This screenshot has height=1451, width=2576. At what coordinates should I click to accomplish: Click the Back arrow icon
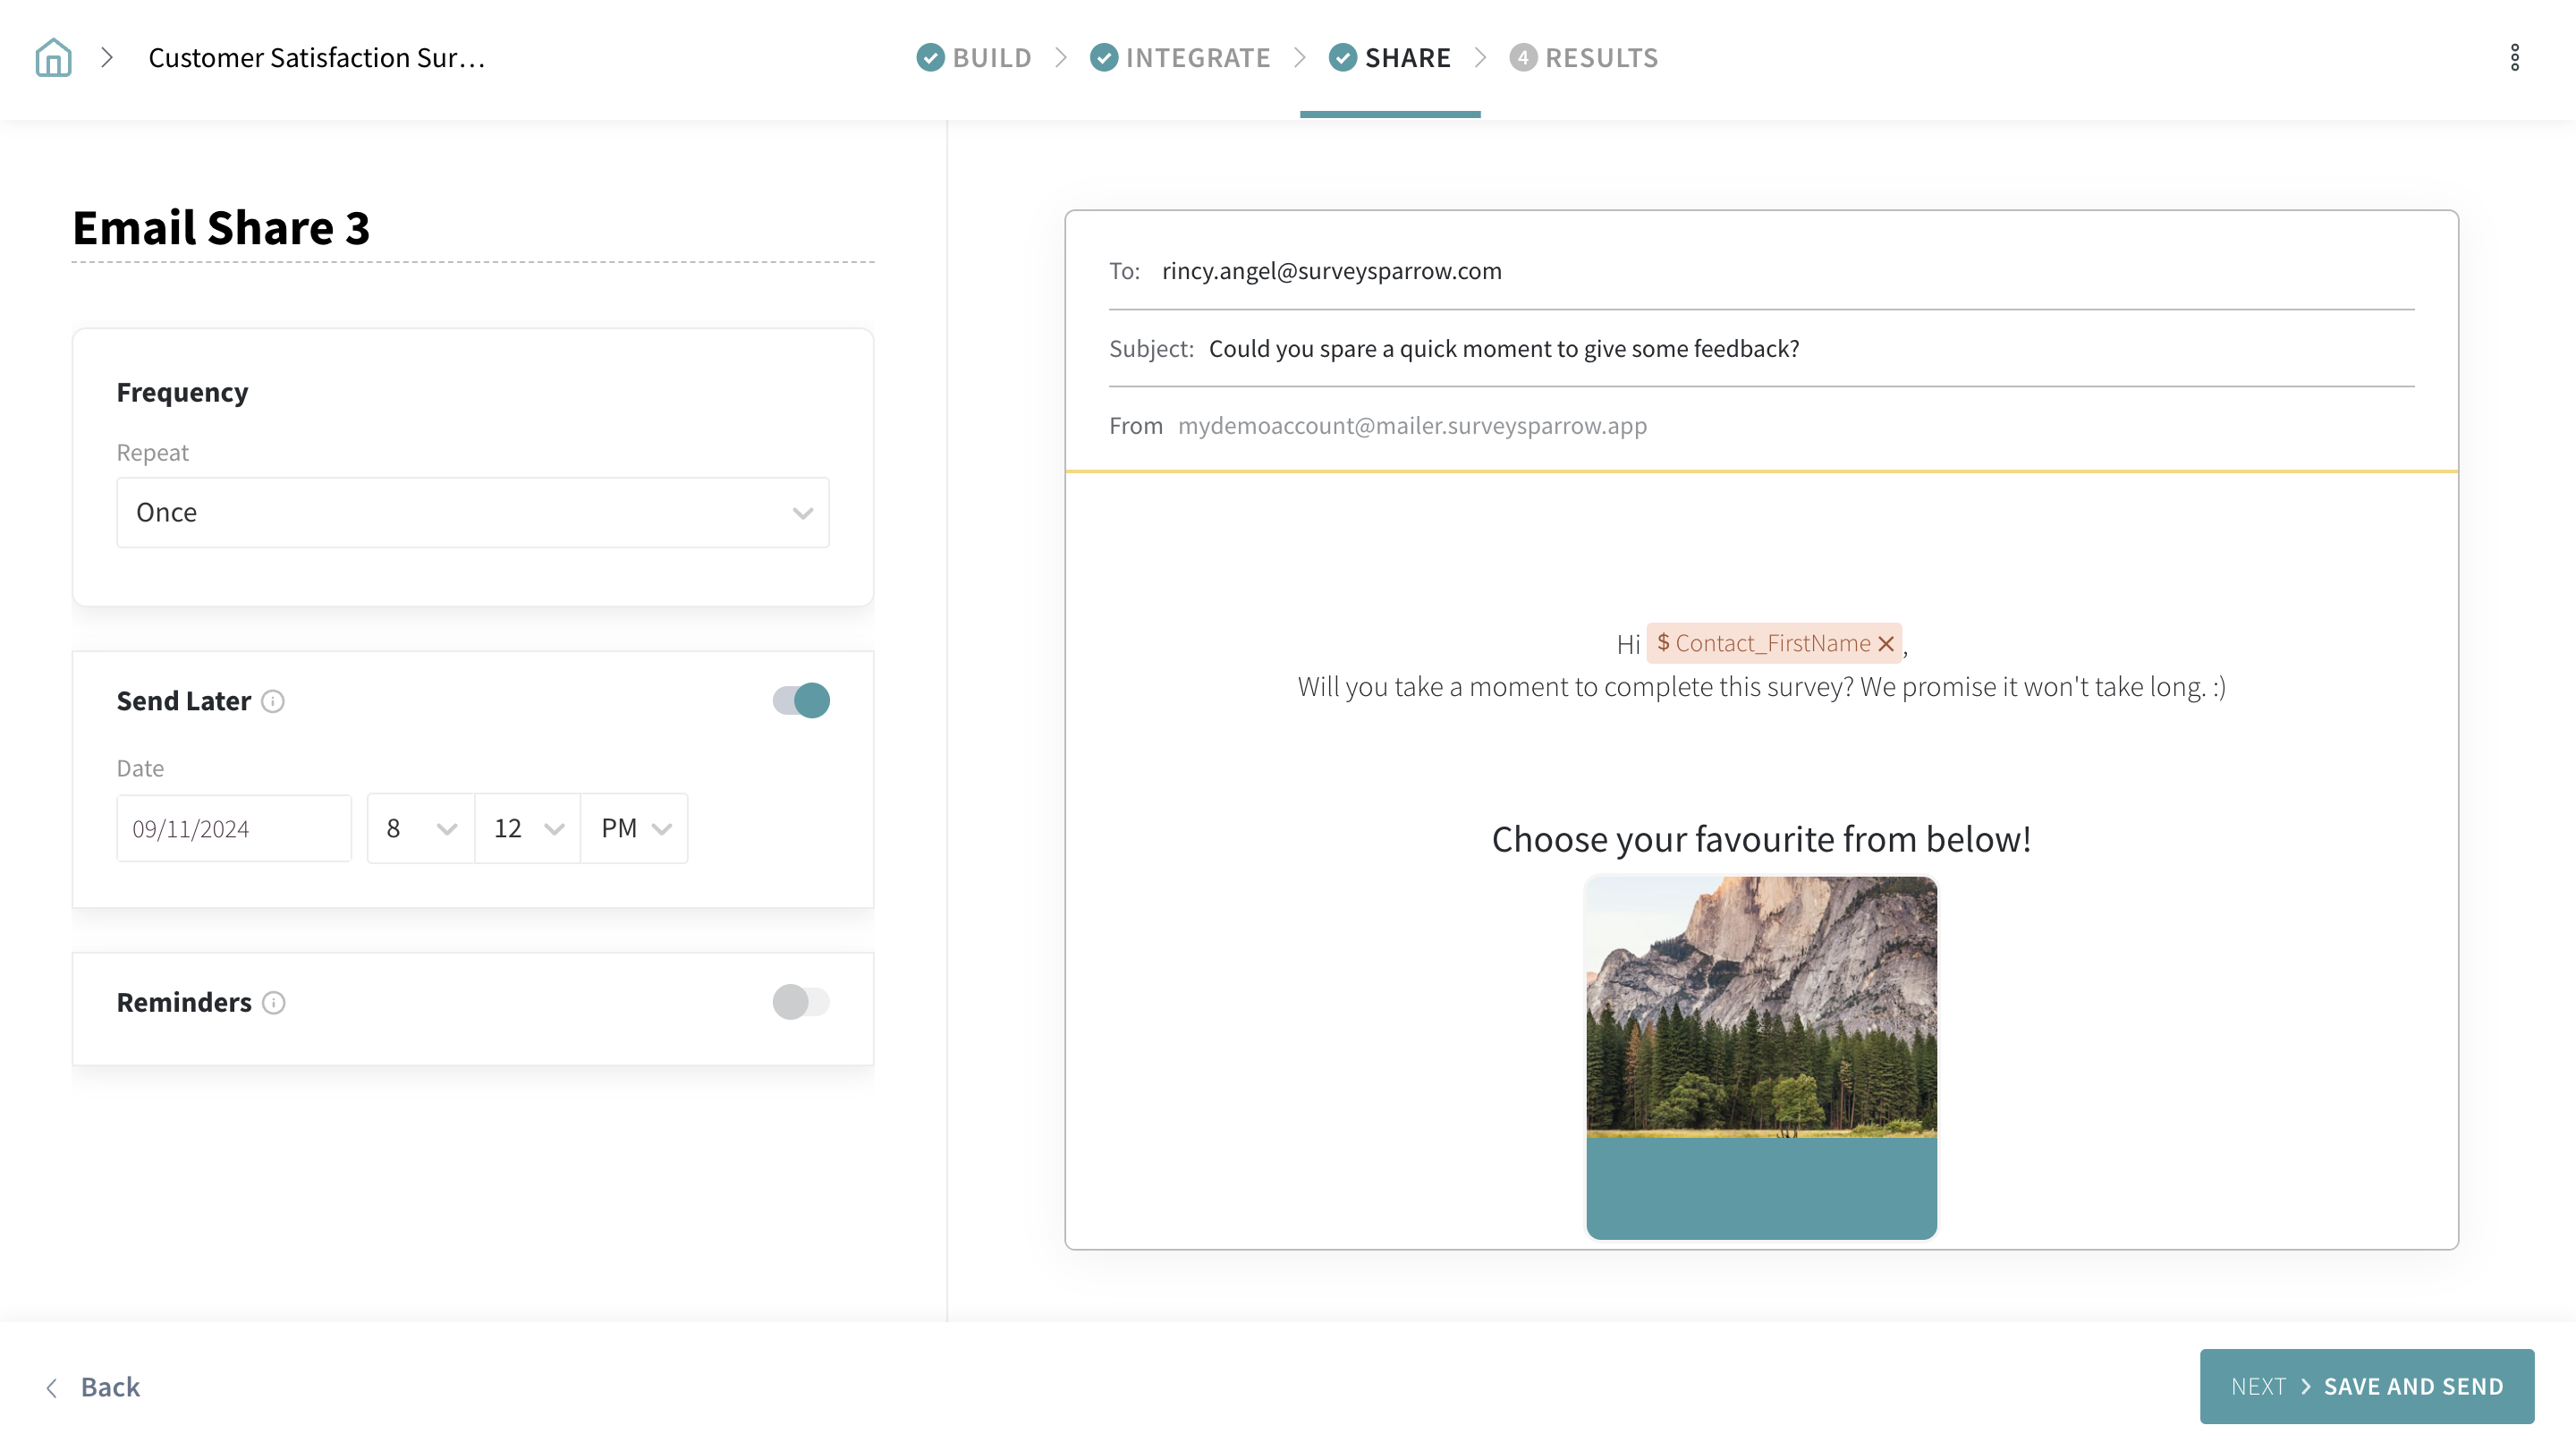pos(52,1387)
